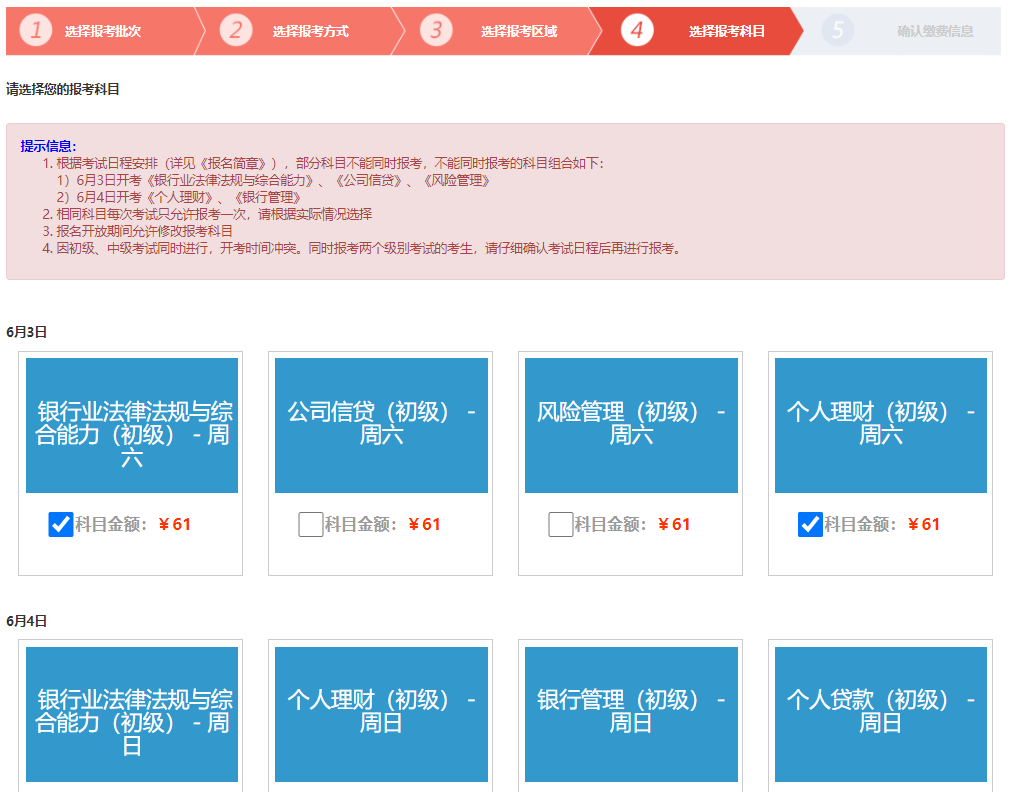Click the highlighted step 4 circle icon
Image resolution: width=1013 pixels, height=792 pixels.
[x=637, y=31]
